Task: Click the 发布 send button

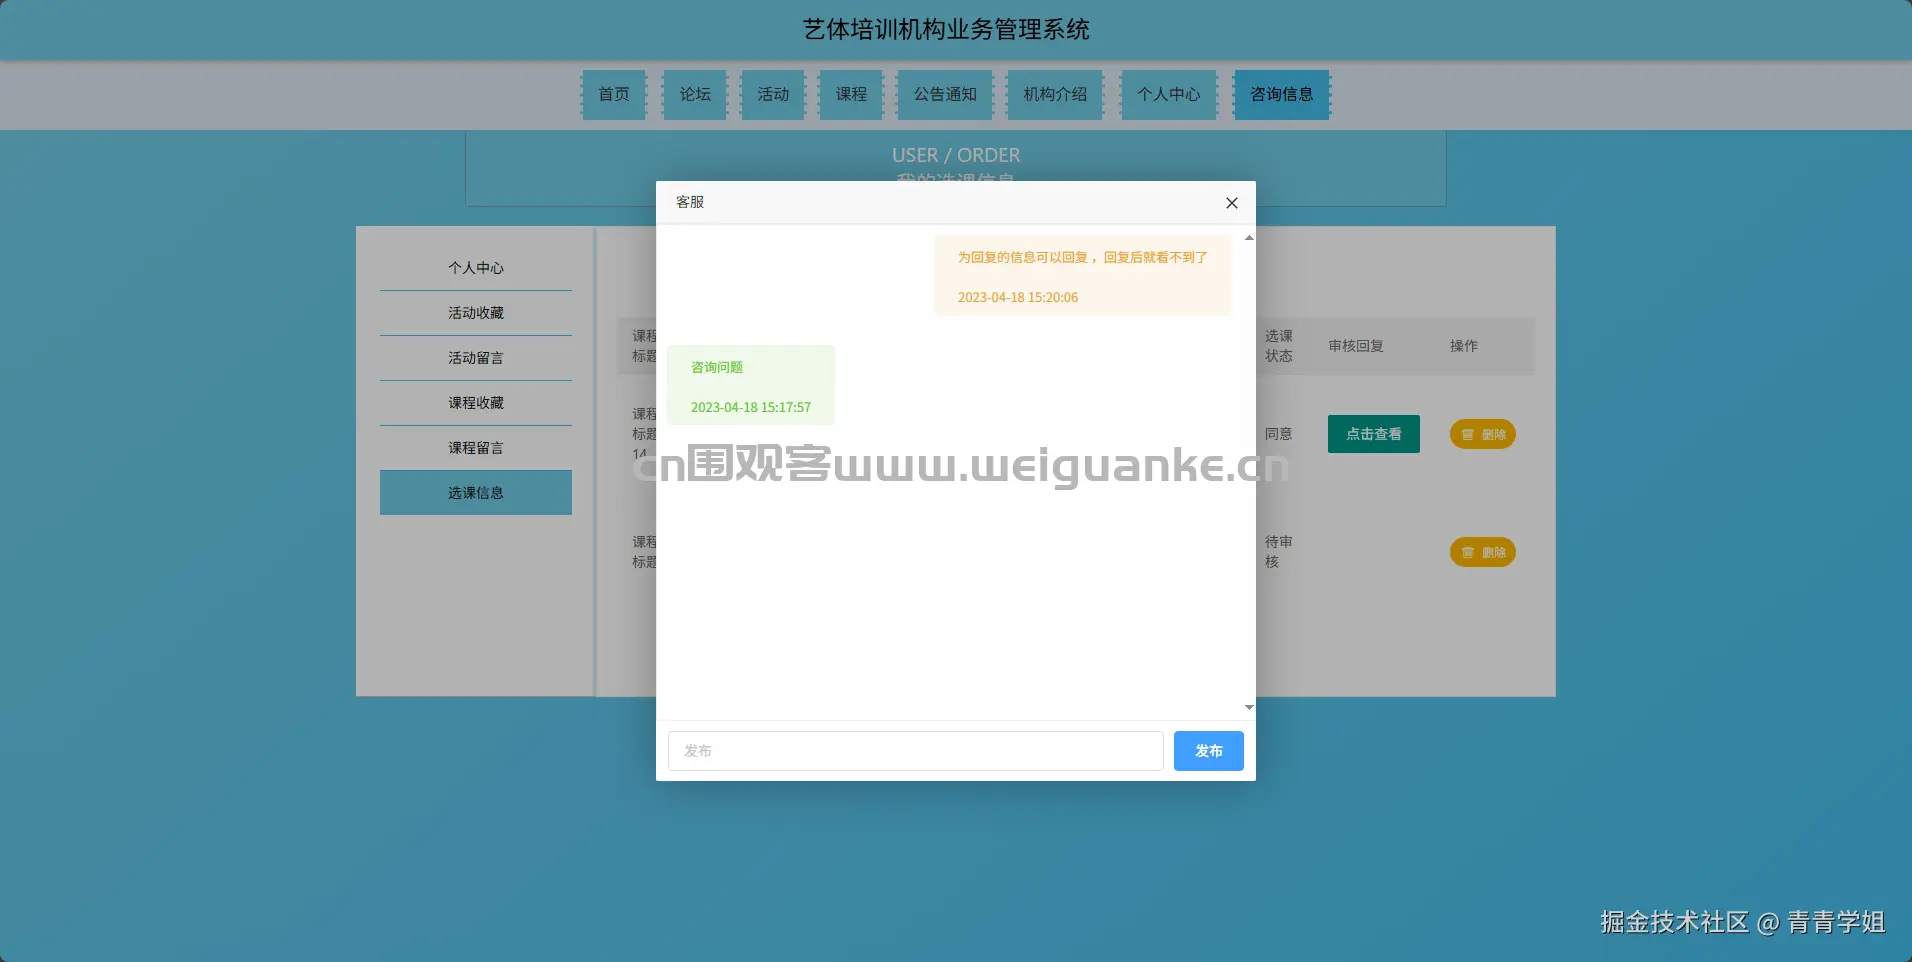Action: click(x=1208, y=751)
